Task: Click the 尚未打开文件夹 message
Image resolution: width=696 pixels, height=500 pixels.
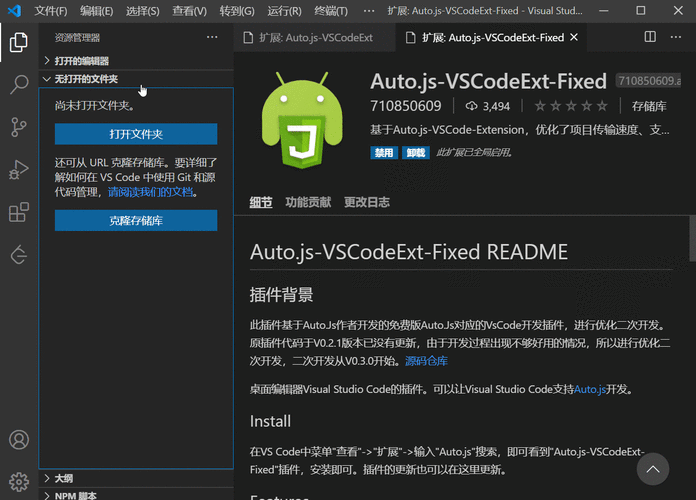Action: (95, 106)
